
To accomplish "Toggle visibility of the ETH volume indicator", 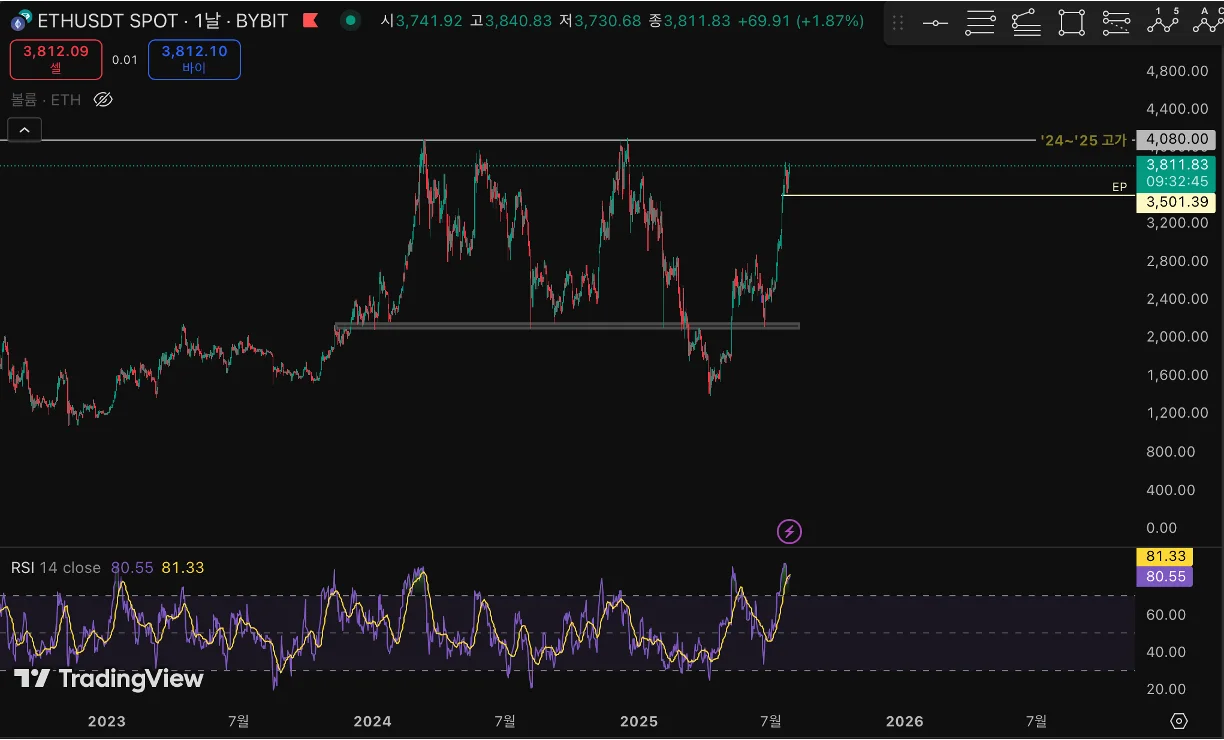I will click(x=103, y=99).
